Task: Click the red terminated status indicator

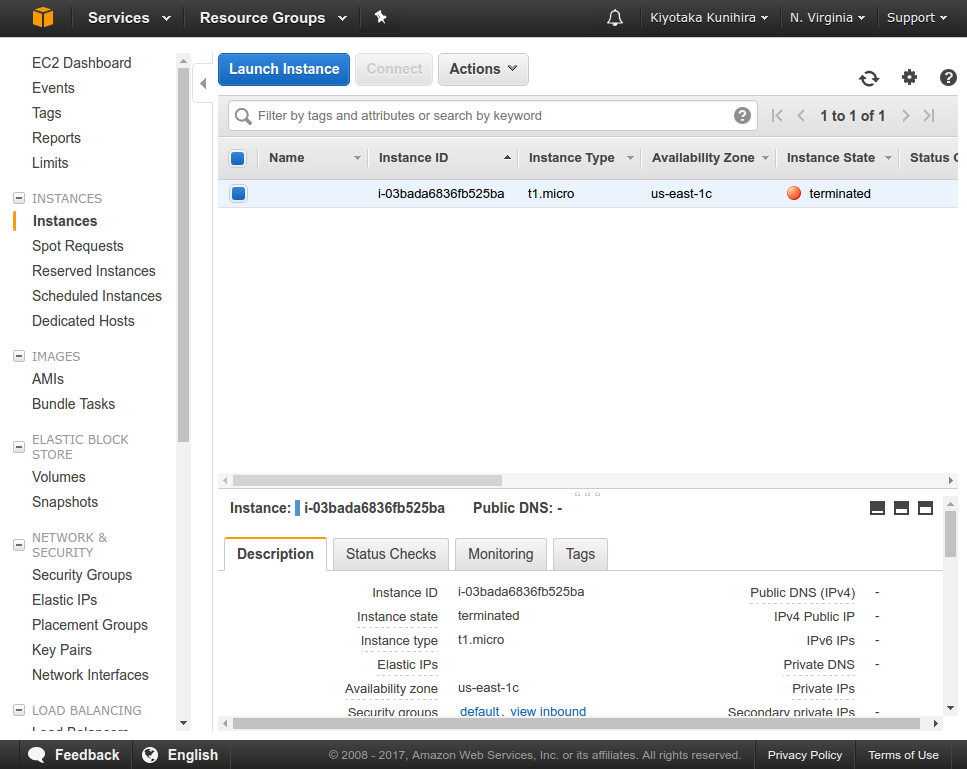Action: point(794,193)
